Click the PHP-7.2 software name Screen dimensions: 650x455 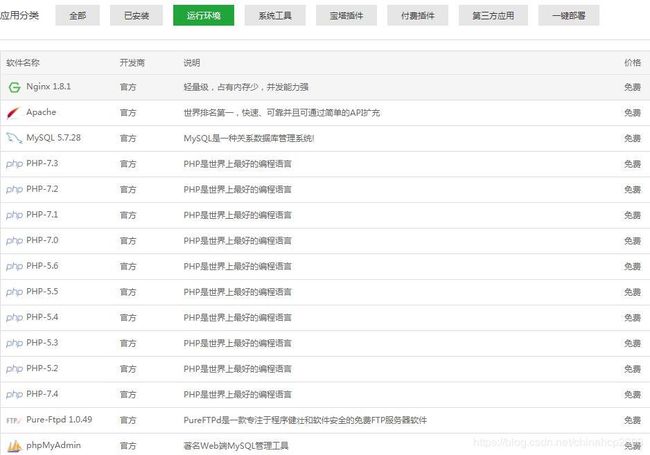pos(42,189)
